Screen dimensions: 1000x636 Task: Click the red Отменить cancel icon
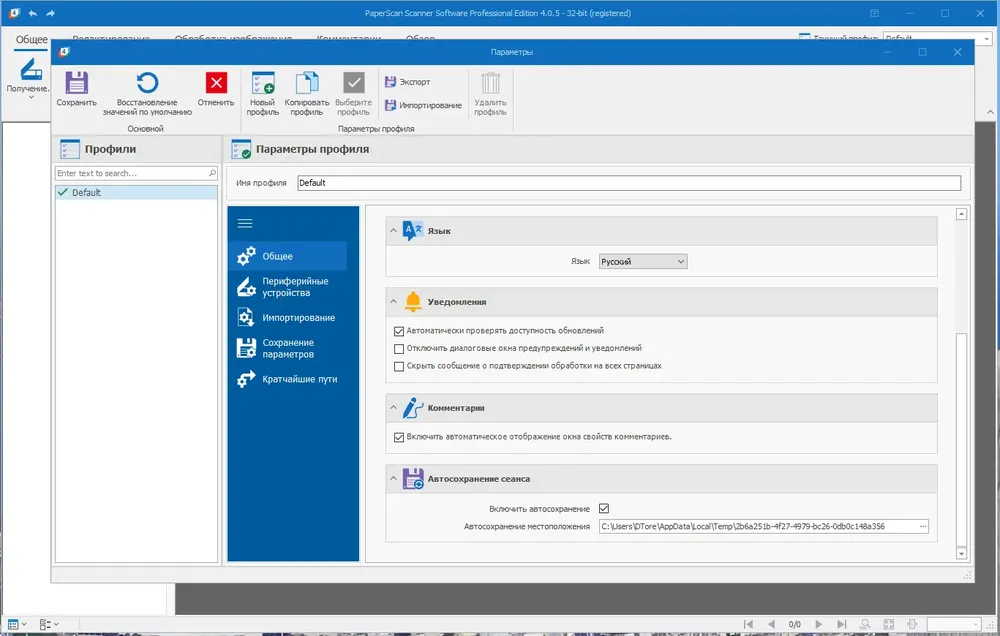pyautogui.click(x=216, y=83)
